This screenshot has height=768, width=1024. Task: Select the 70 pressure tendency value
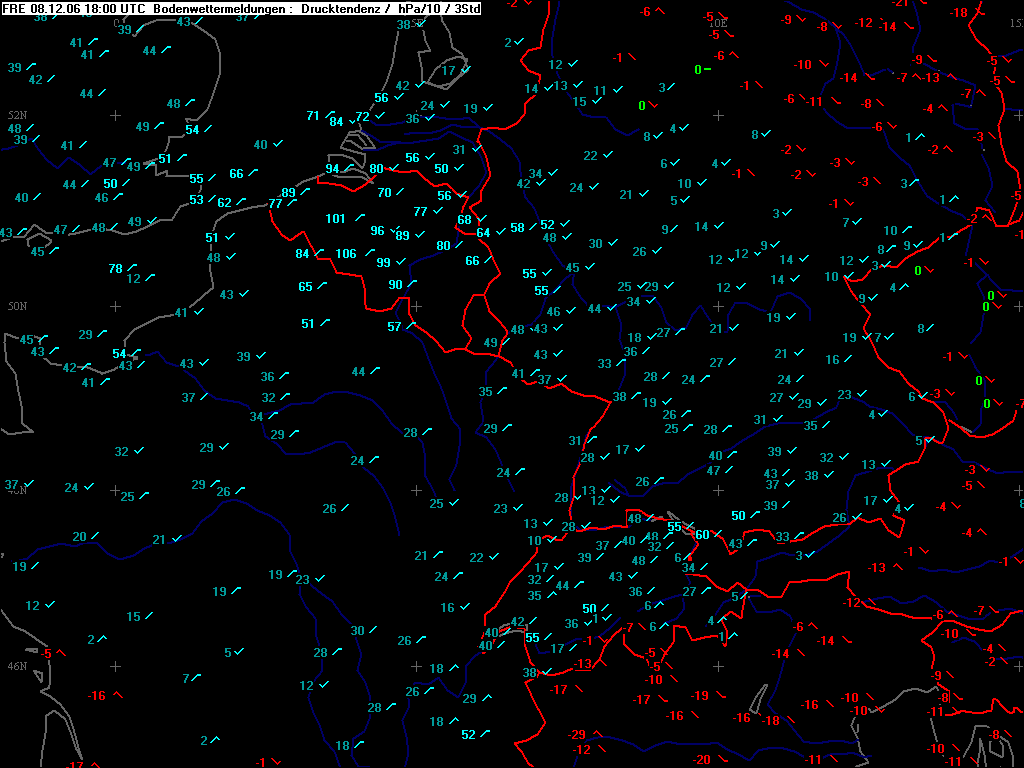[384, 193]
